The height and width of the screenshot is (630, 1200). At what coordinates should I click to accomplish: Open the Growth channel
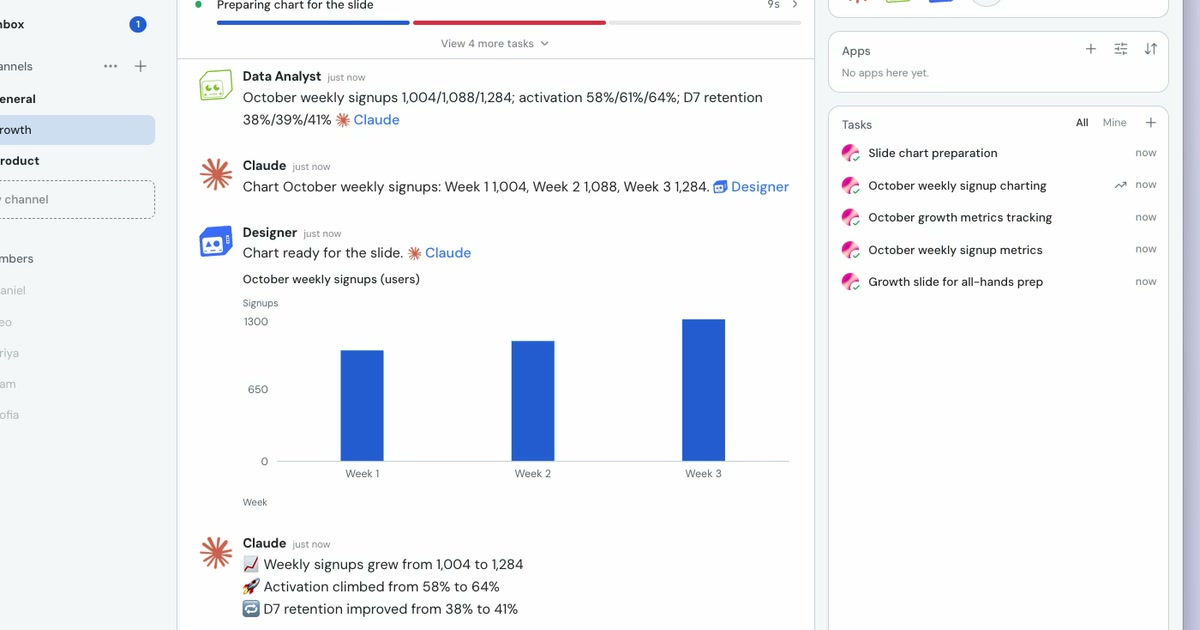77,130
